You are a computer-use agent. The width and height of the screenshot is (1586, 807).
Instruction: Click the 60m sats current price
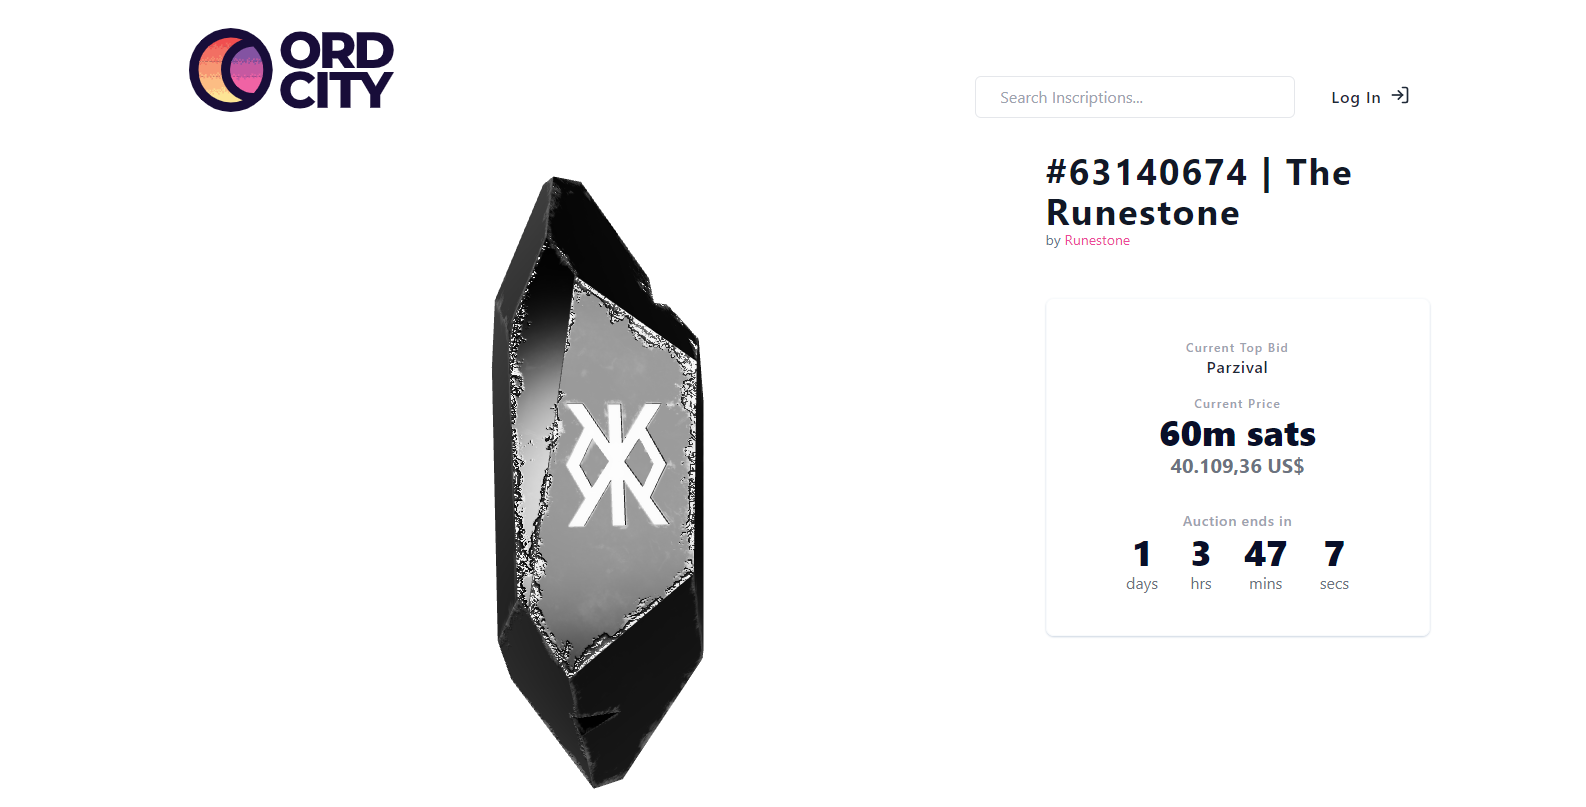tap(1237, 434)
